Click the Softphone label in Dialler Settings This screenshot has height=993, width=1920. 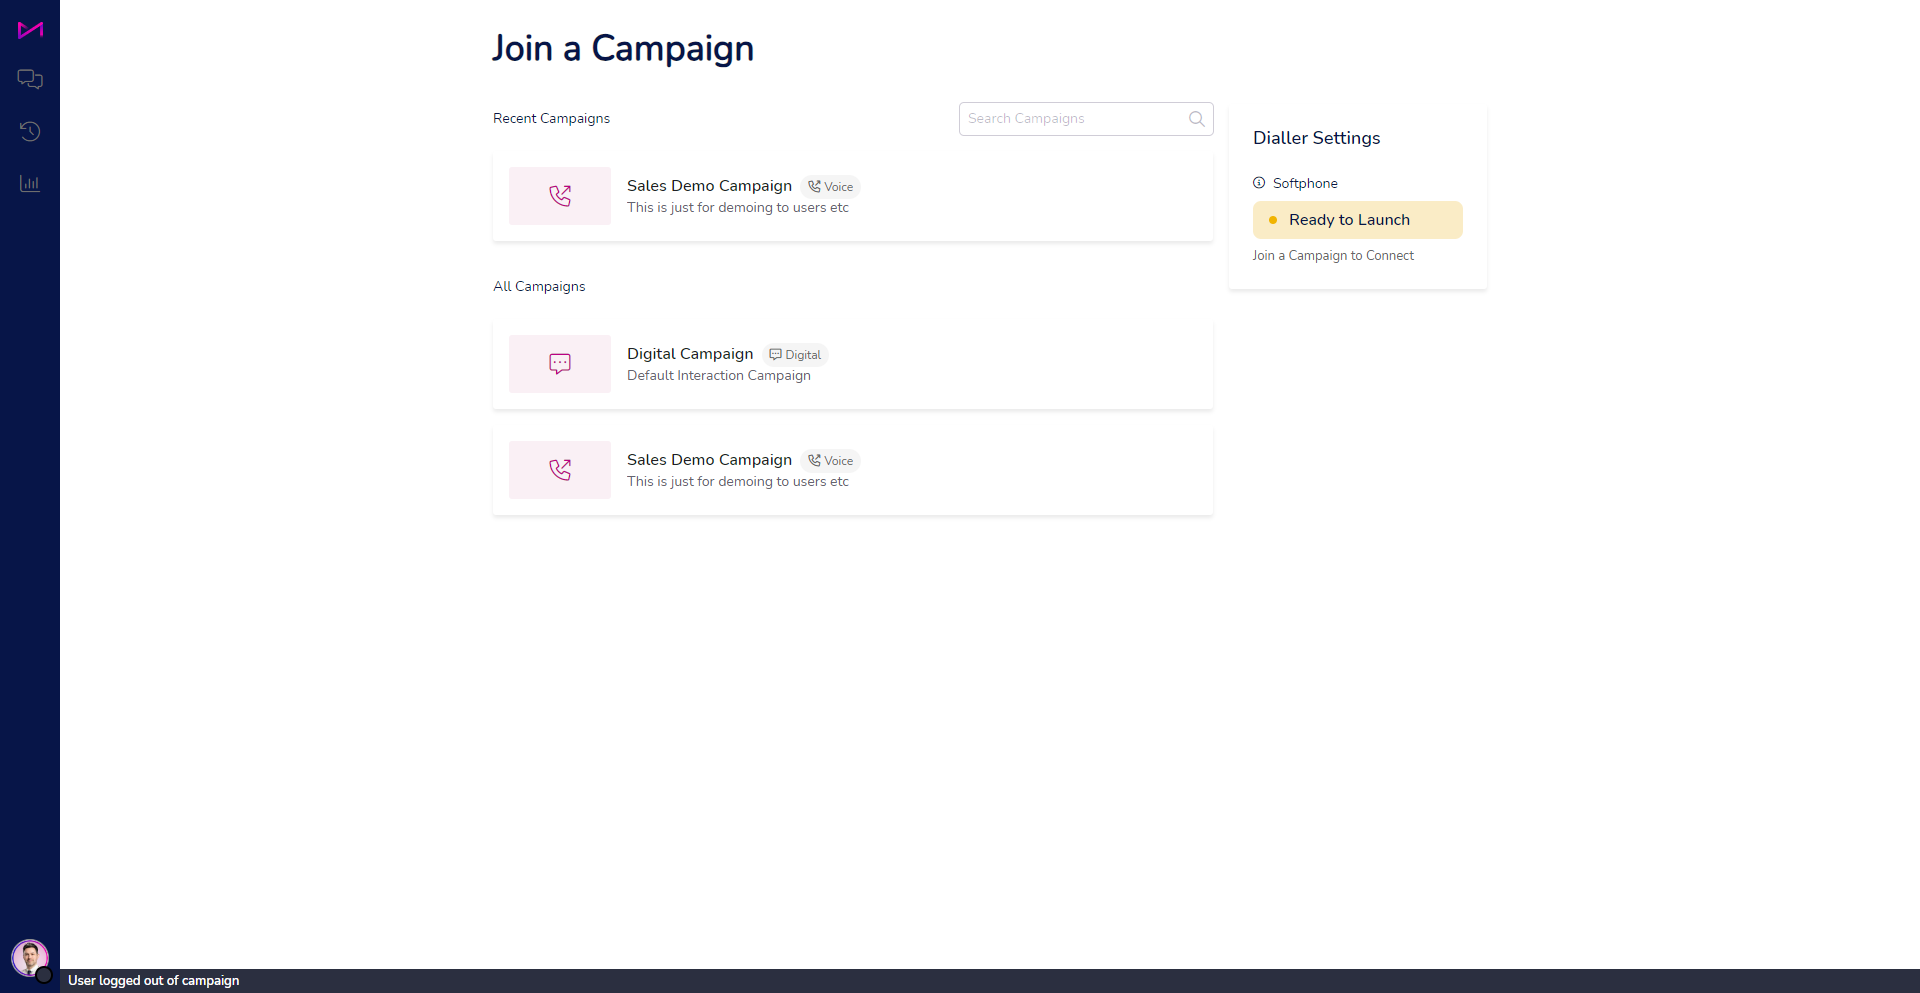(x=1305, y=183)
